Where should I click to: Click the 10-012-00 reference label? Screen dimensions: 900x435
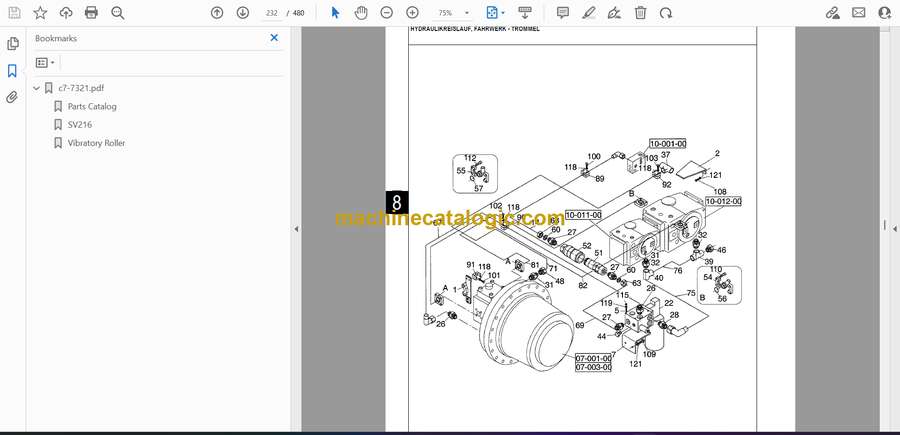[x=723, y=201]
